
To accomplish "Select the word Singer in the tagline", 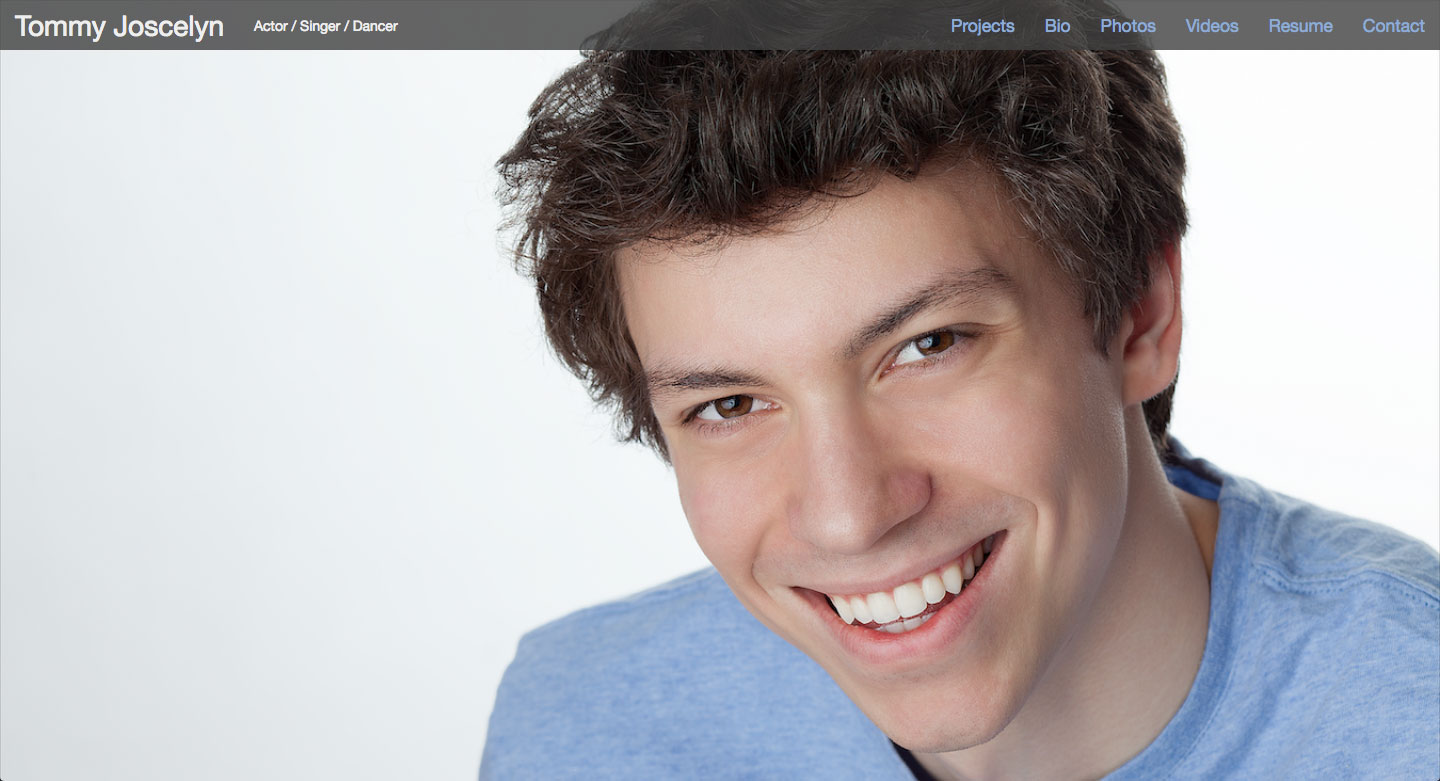I will pos(320,26).
